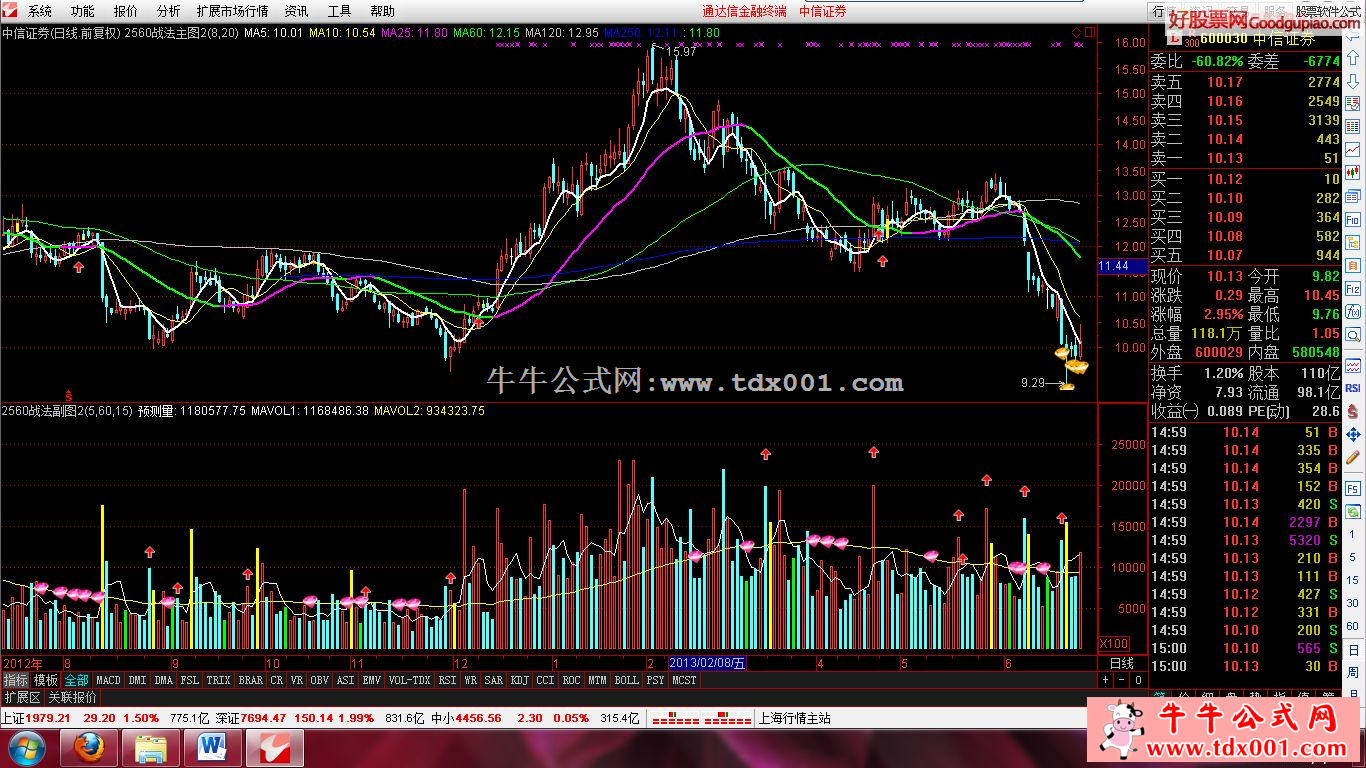Open the 扩展市场行情 menu
This screenshot has height=768, width=1366.
233,11
